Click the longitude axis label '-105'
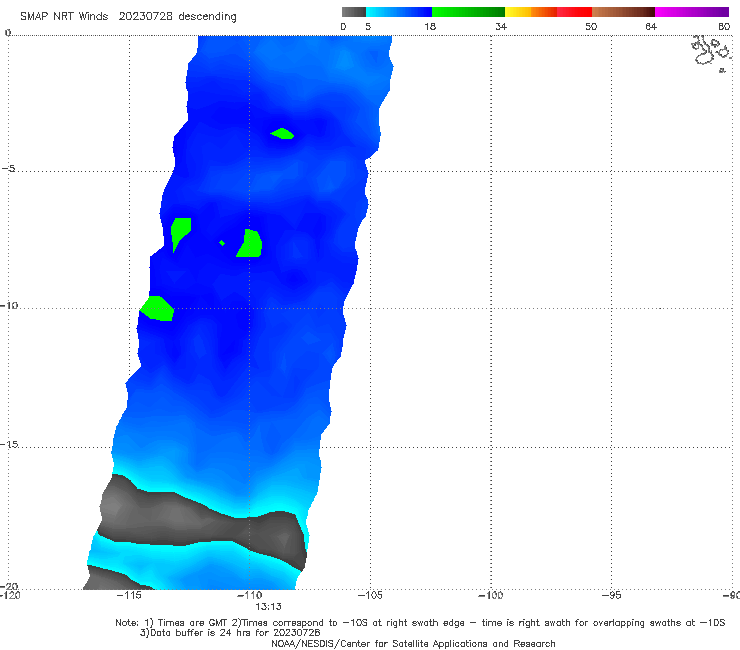740x650 pixels. (x=370, y=595)
